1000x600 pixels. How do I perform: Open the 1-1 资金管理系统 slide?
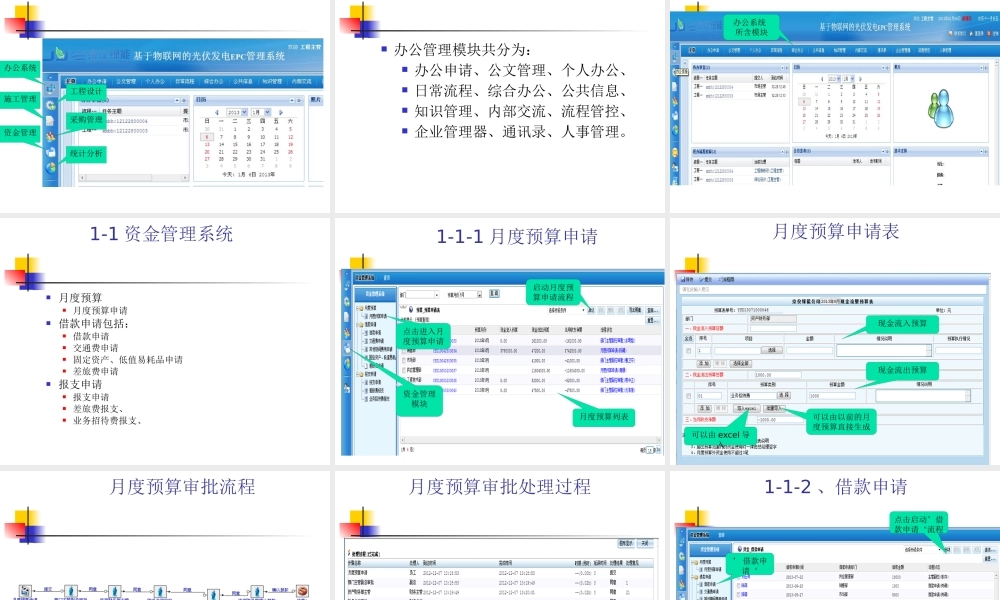click(165, 341)
